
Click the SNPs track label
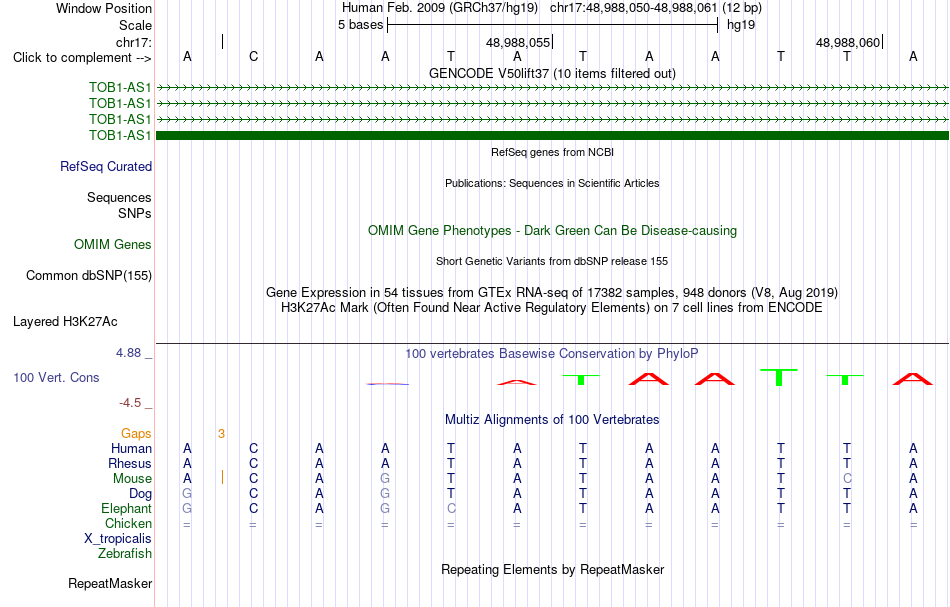click(x=135, y=213)
